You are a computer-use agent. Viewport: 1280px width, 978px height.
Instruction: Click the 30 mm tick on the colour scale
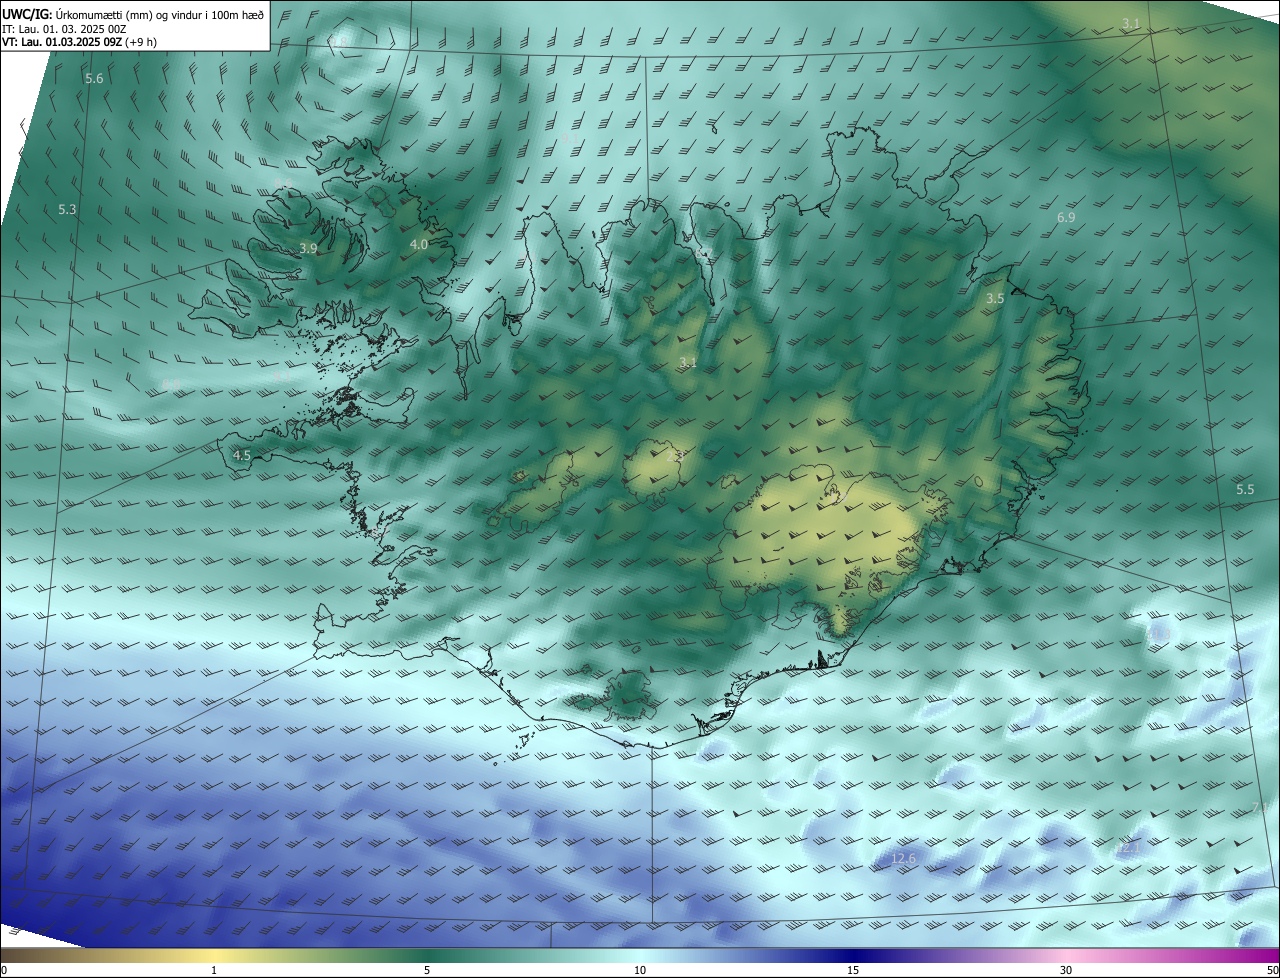click(1066, 970)
